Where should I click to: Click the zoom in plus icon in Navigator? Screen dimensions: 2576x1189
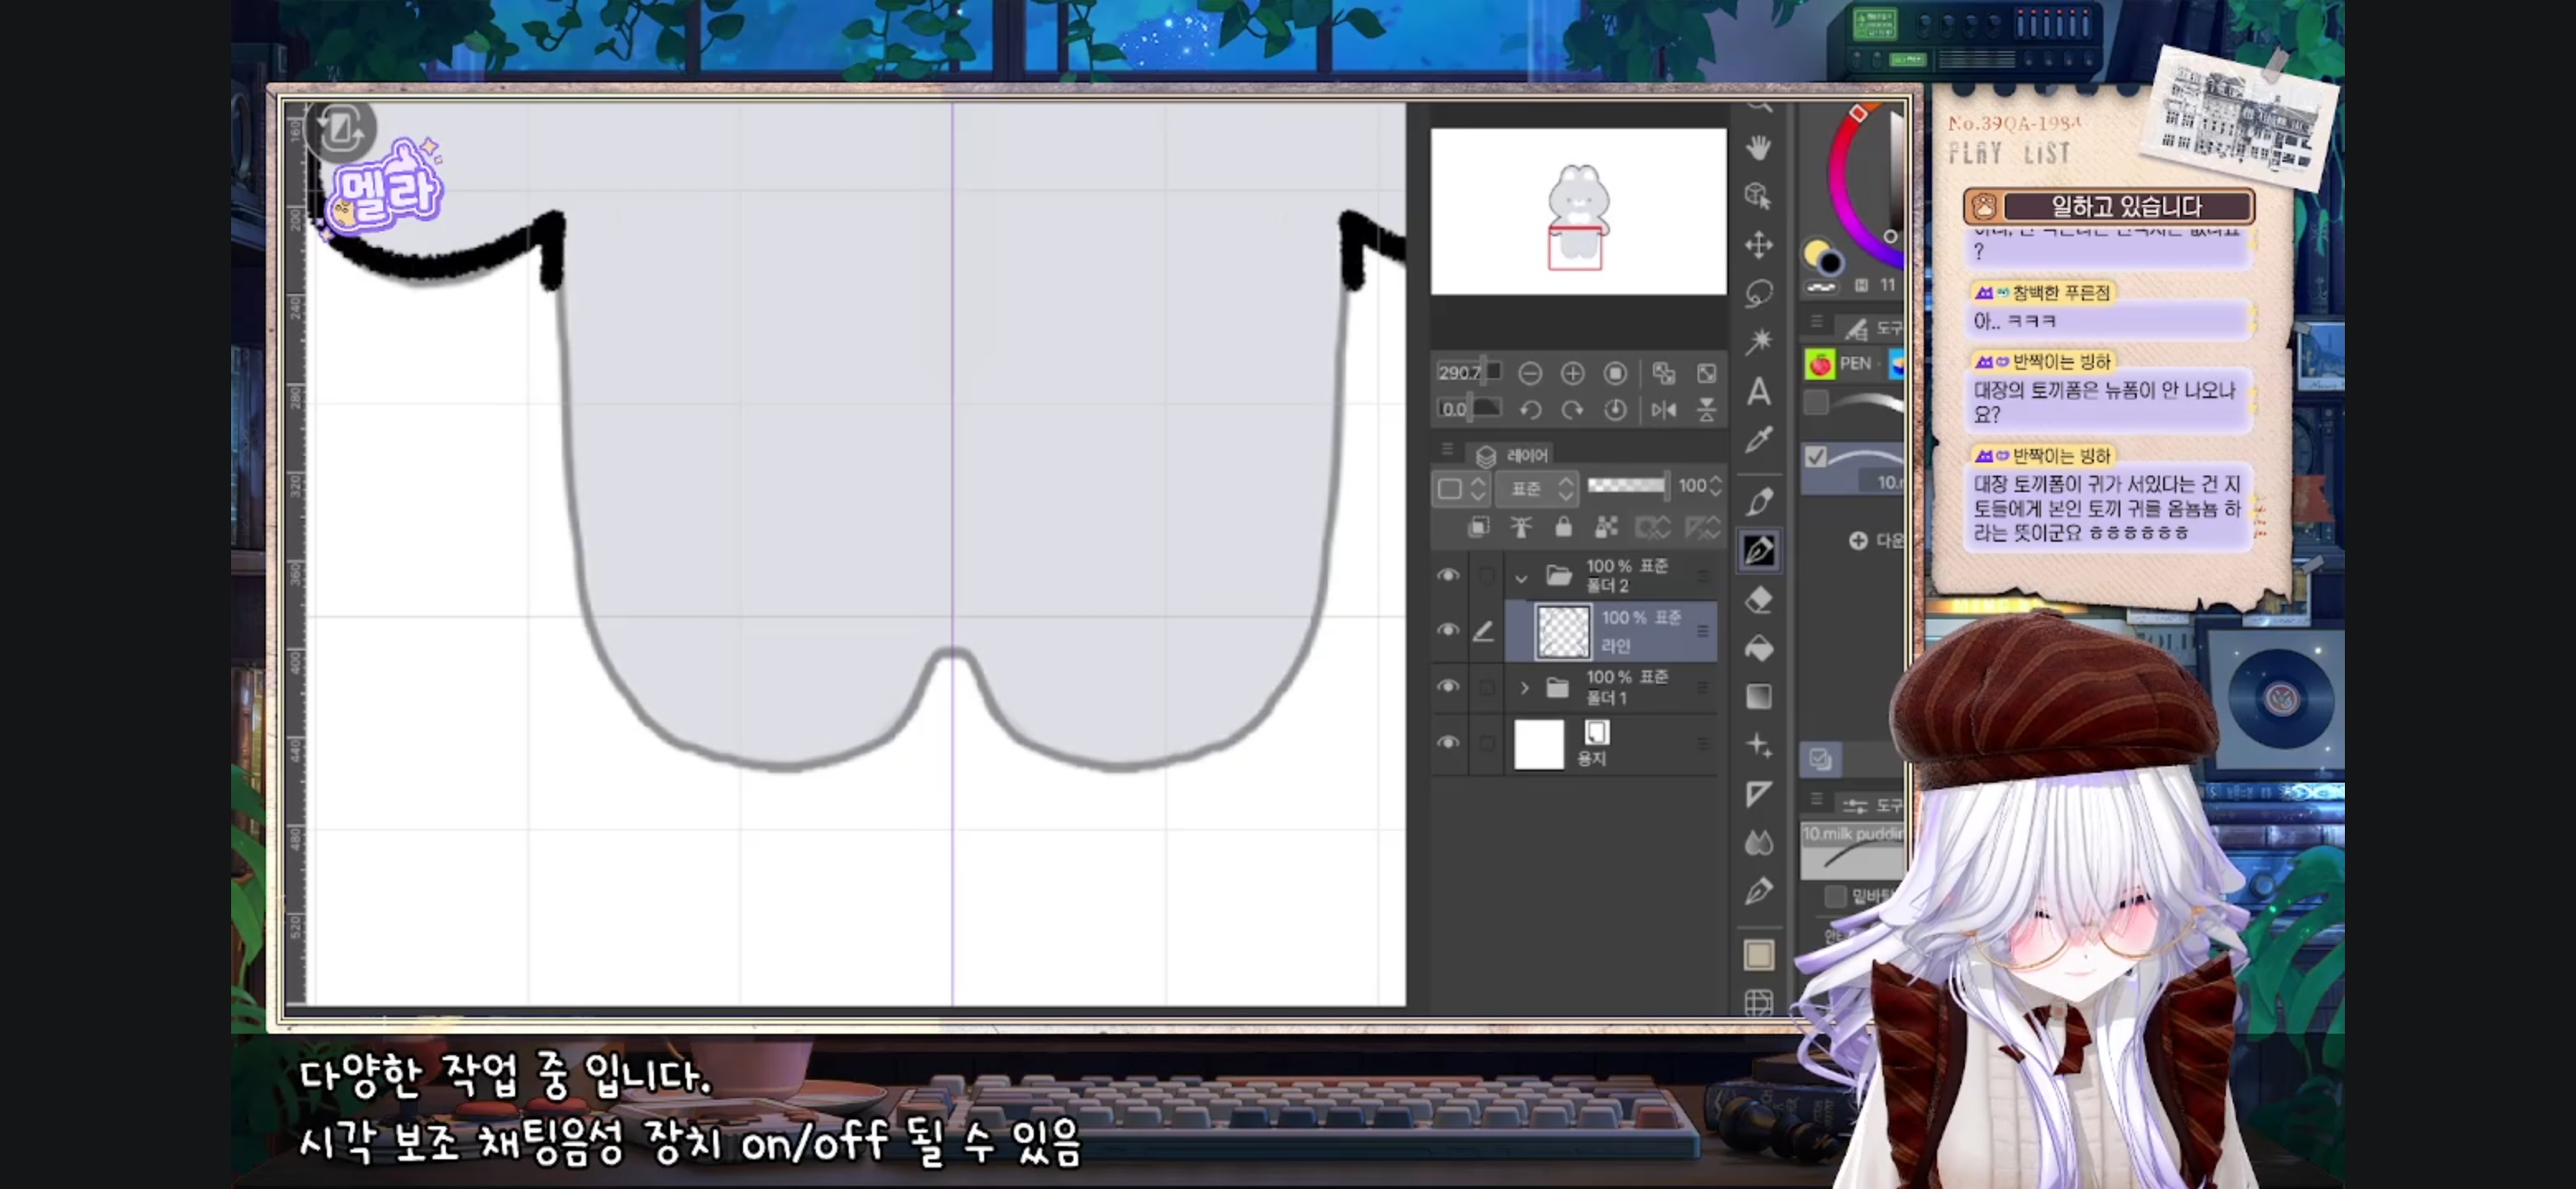(1572, 374)
